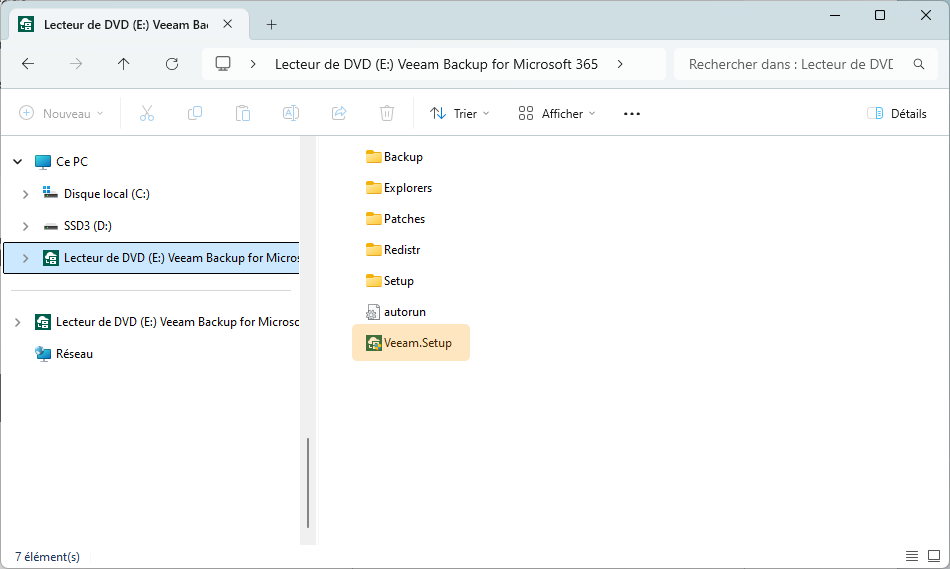The width and height of the screenshot is (950, 569).
Task: Select the Redistr folder
Action: [393, 250]
